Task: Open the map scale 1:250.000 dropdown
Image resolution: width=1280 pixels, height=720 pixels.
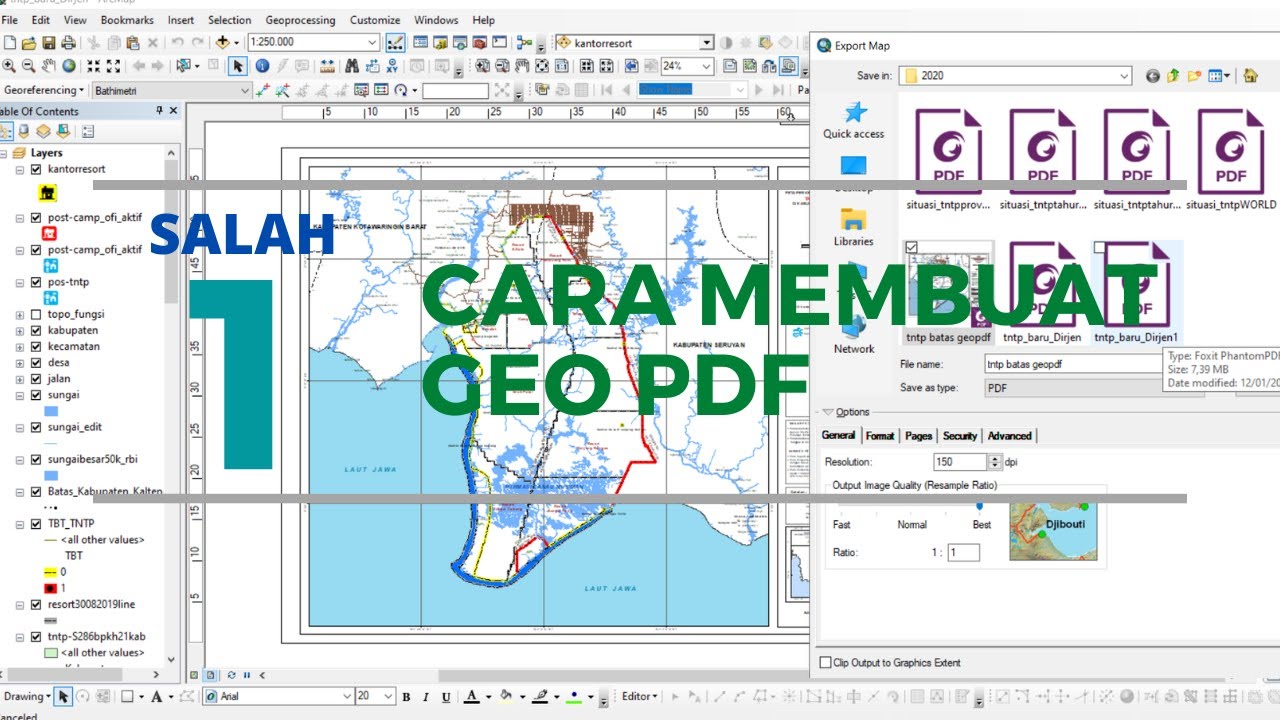Action: (372, 42)
